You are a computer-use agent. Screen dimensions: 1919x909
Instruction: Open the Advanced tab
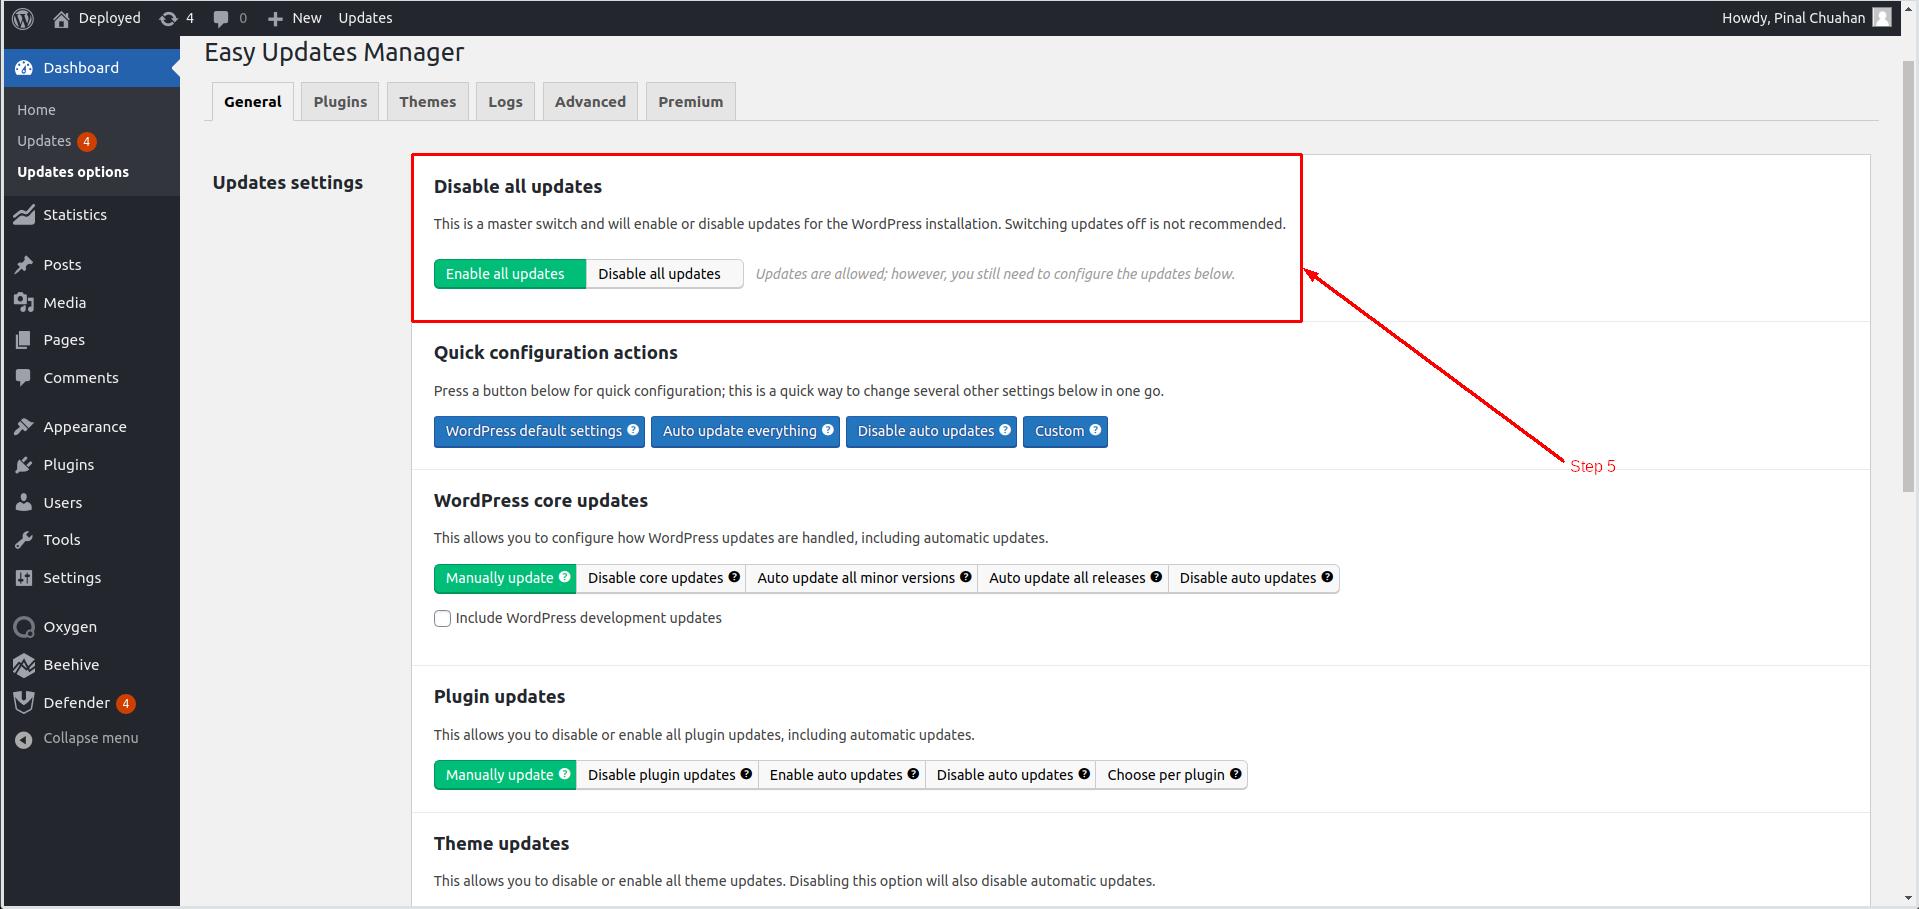coord(590,102)
